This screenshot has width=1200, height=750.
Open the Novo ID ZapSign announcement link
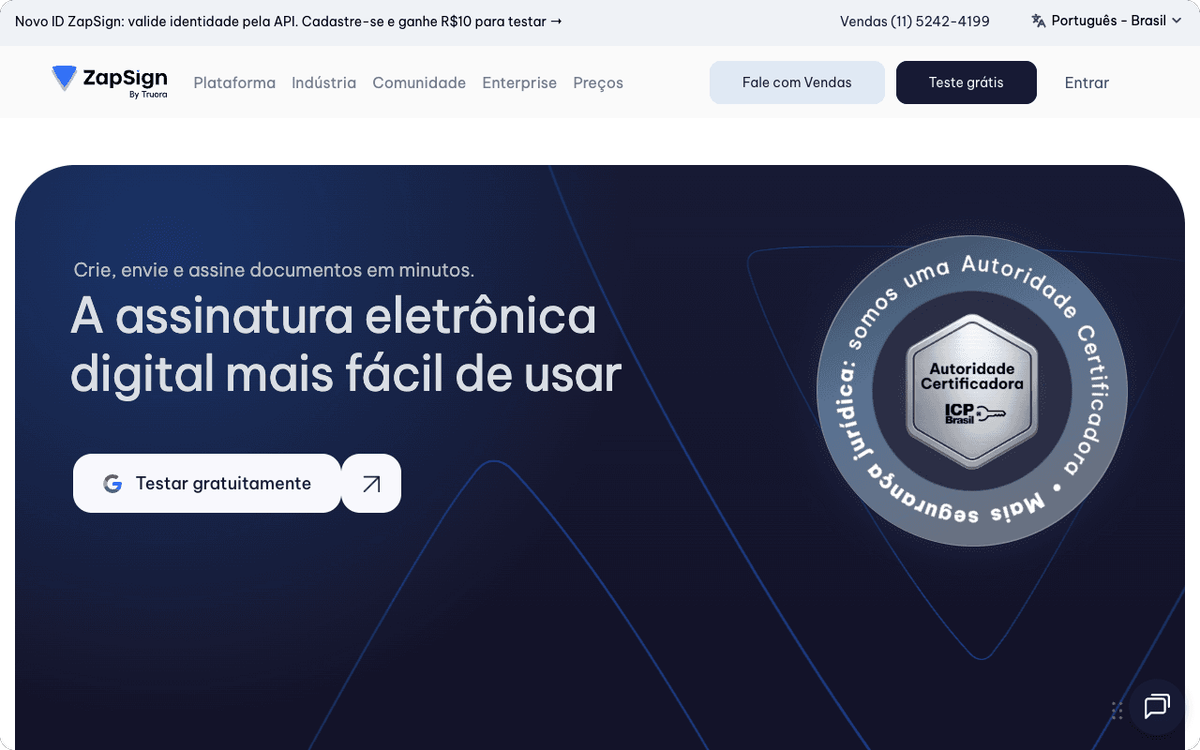288,21
